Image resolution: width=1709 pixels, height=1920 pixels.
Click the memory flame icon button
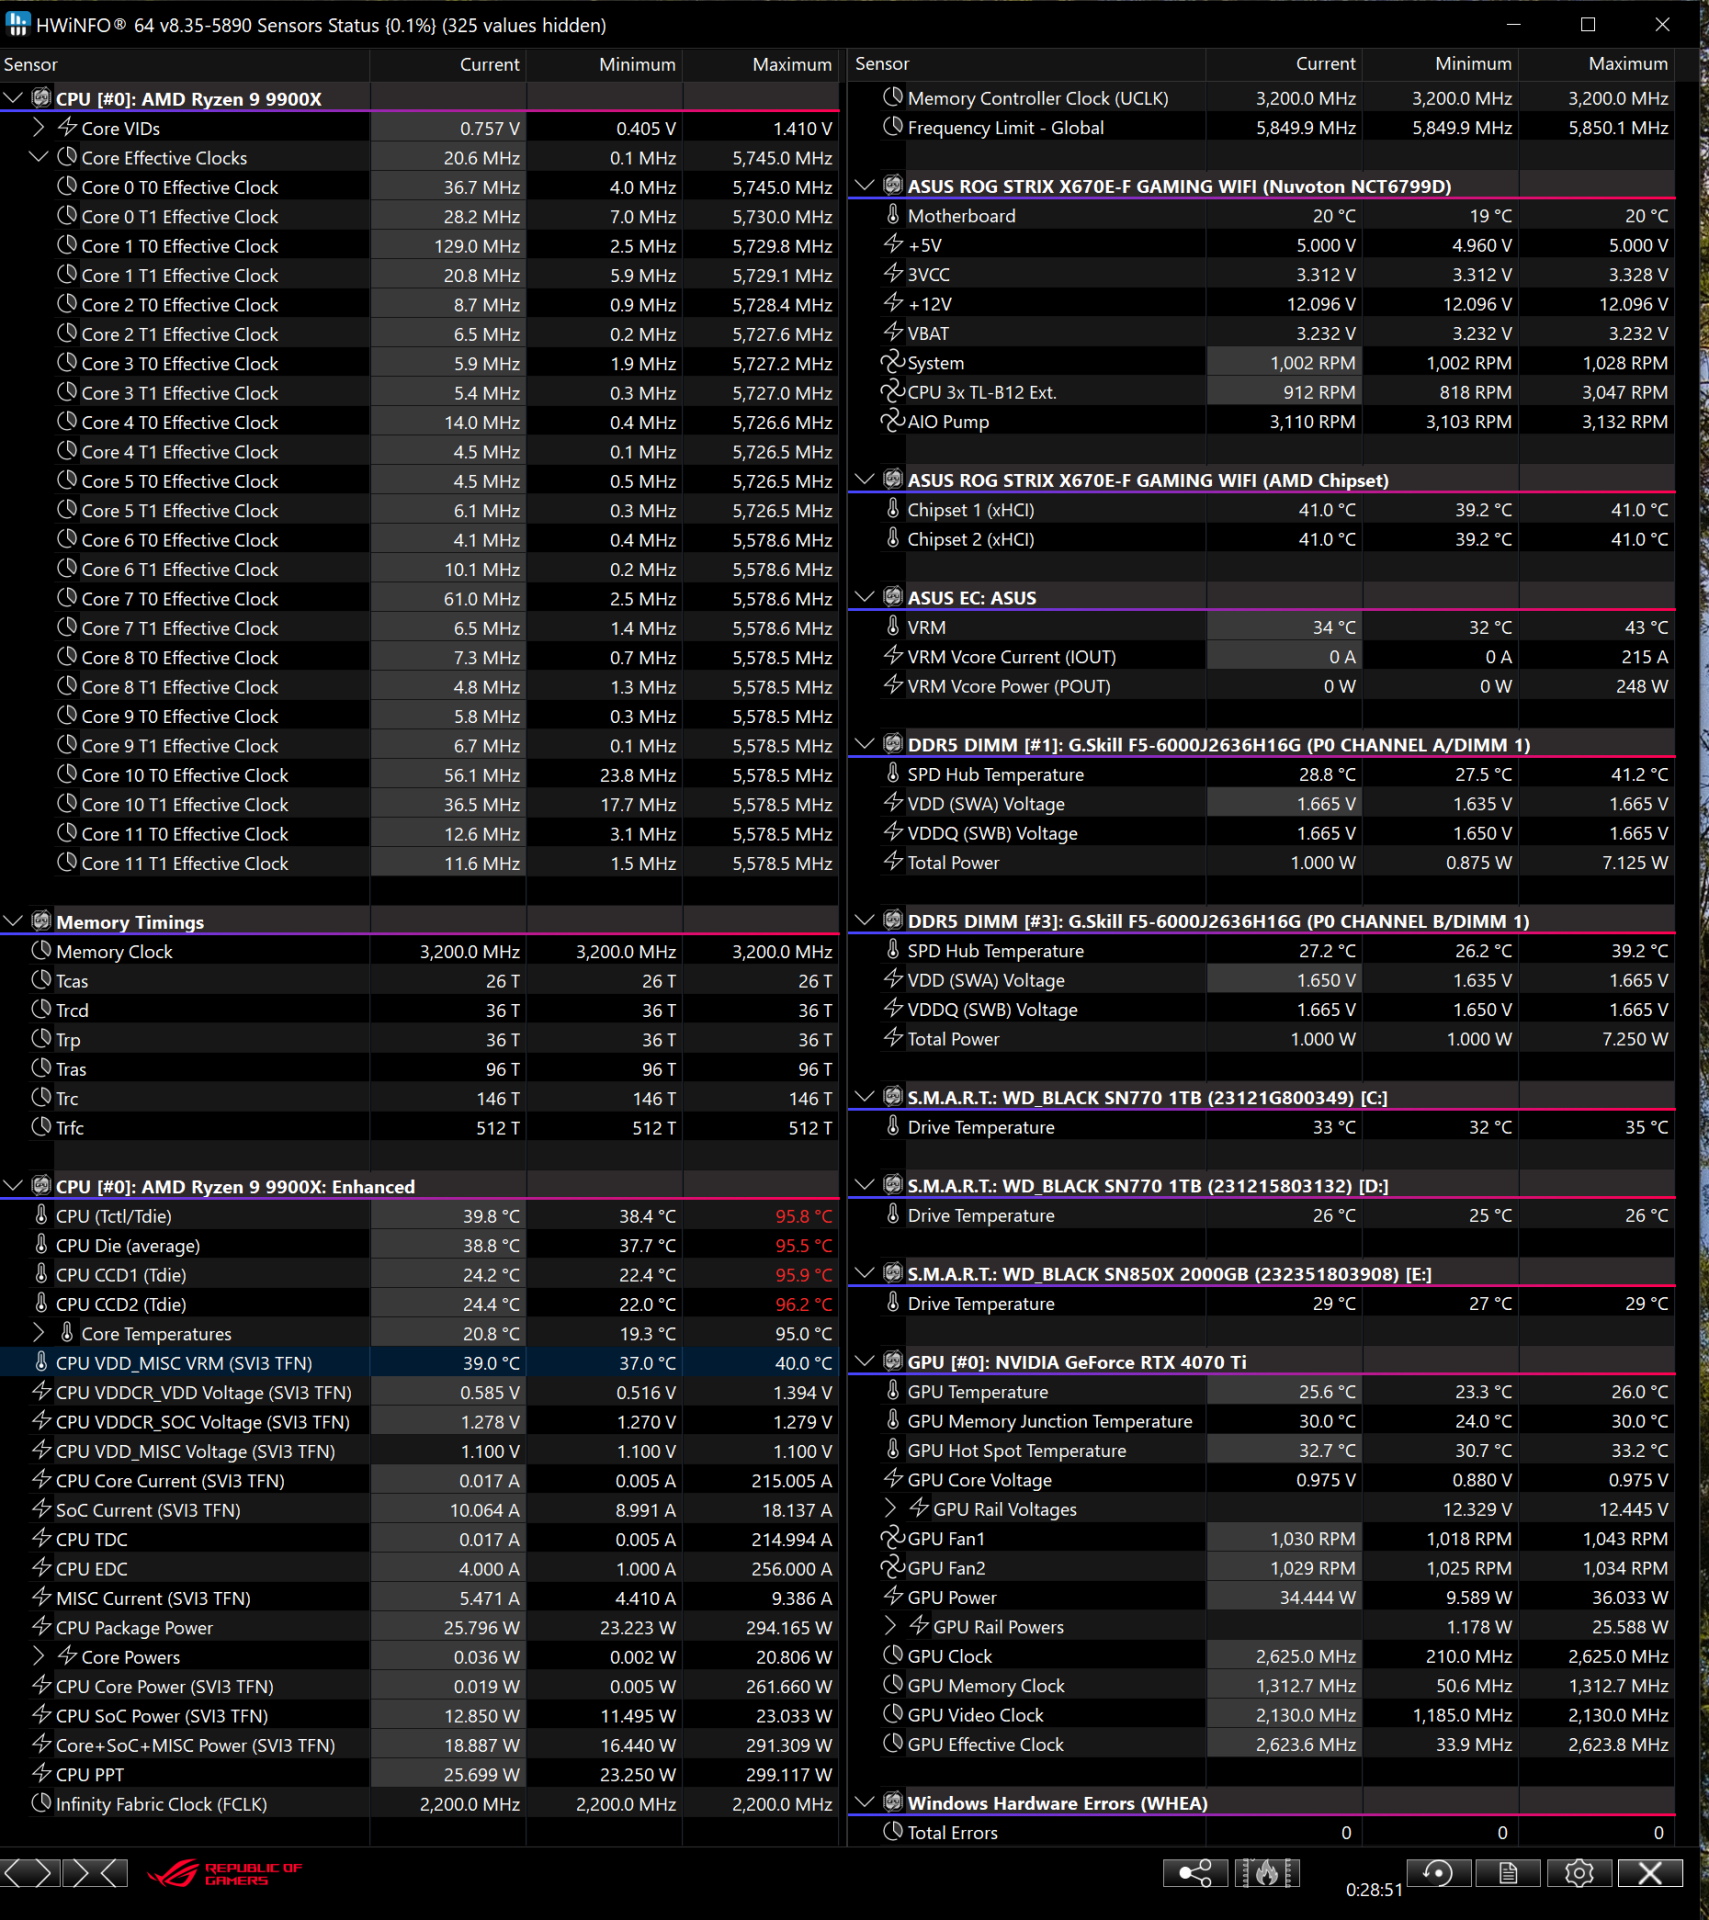(x=1267, y=1873)
